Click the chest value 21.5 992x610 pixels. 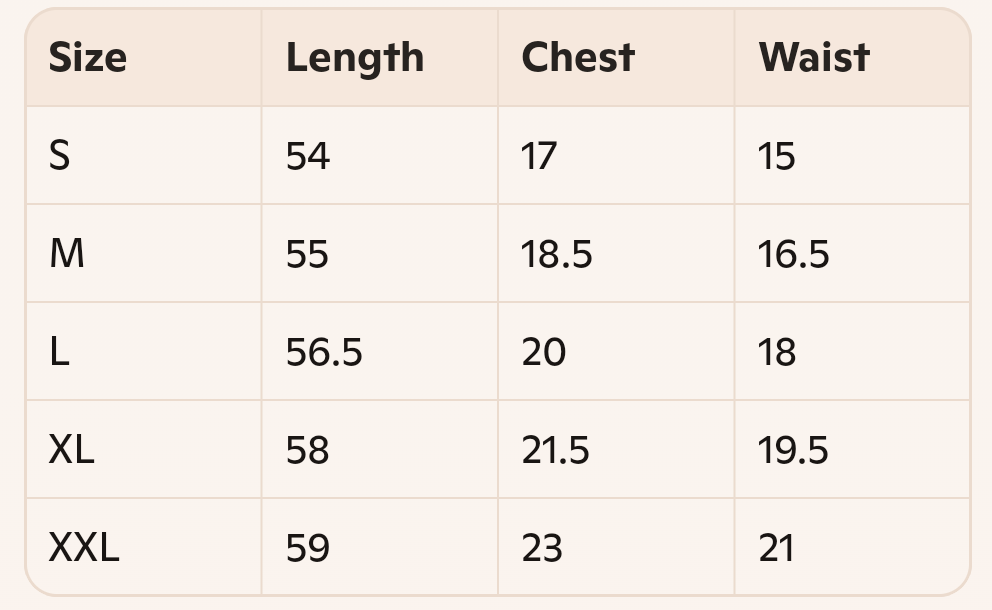tap(555, 450)
